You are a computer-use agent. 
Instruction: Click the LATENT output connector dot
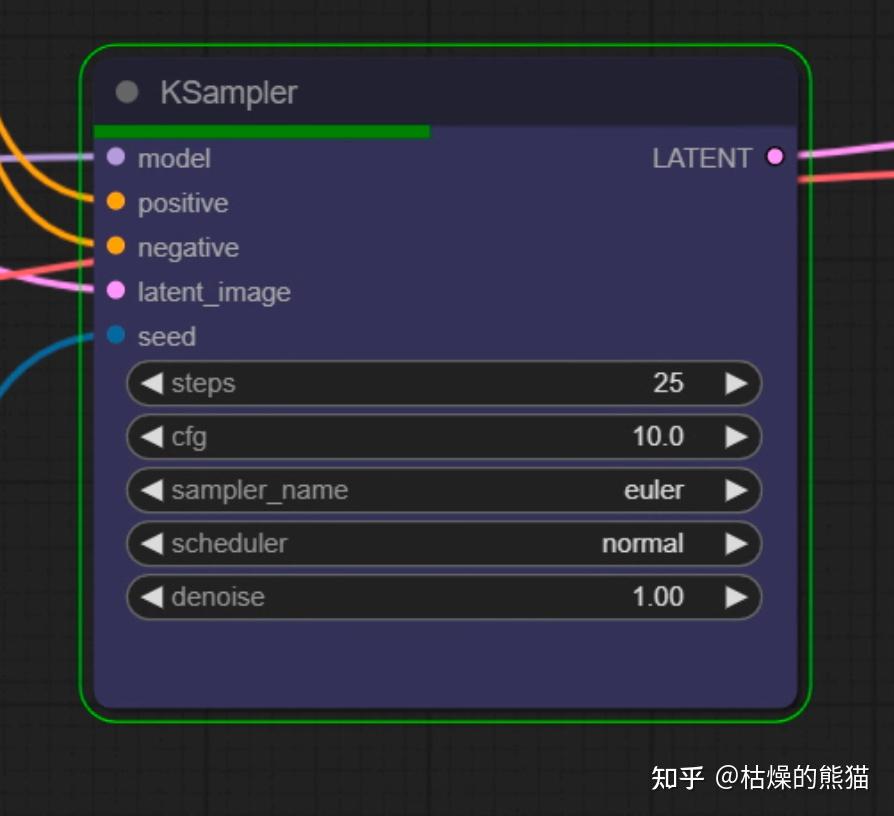(x=775, y=156)
